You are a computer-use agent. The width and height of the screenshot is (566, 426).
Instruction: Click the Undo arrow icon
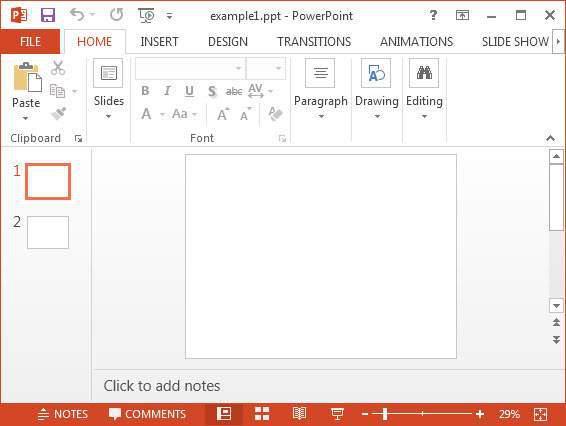tap(77, 15)
